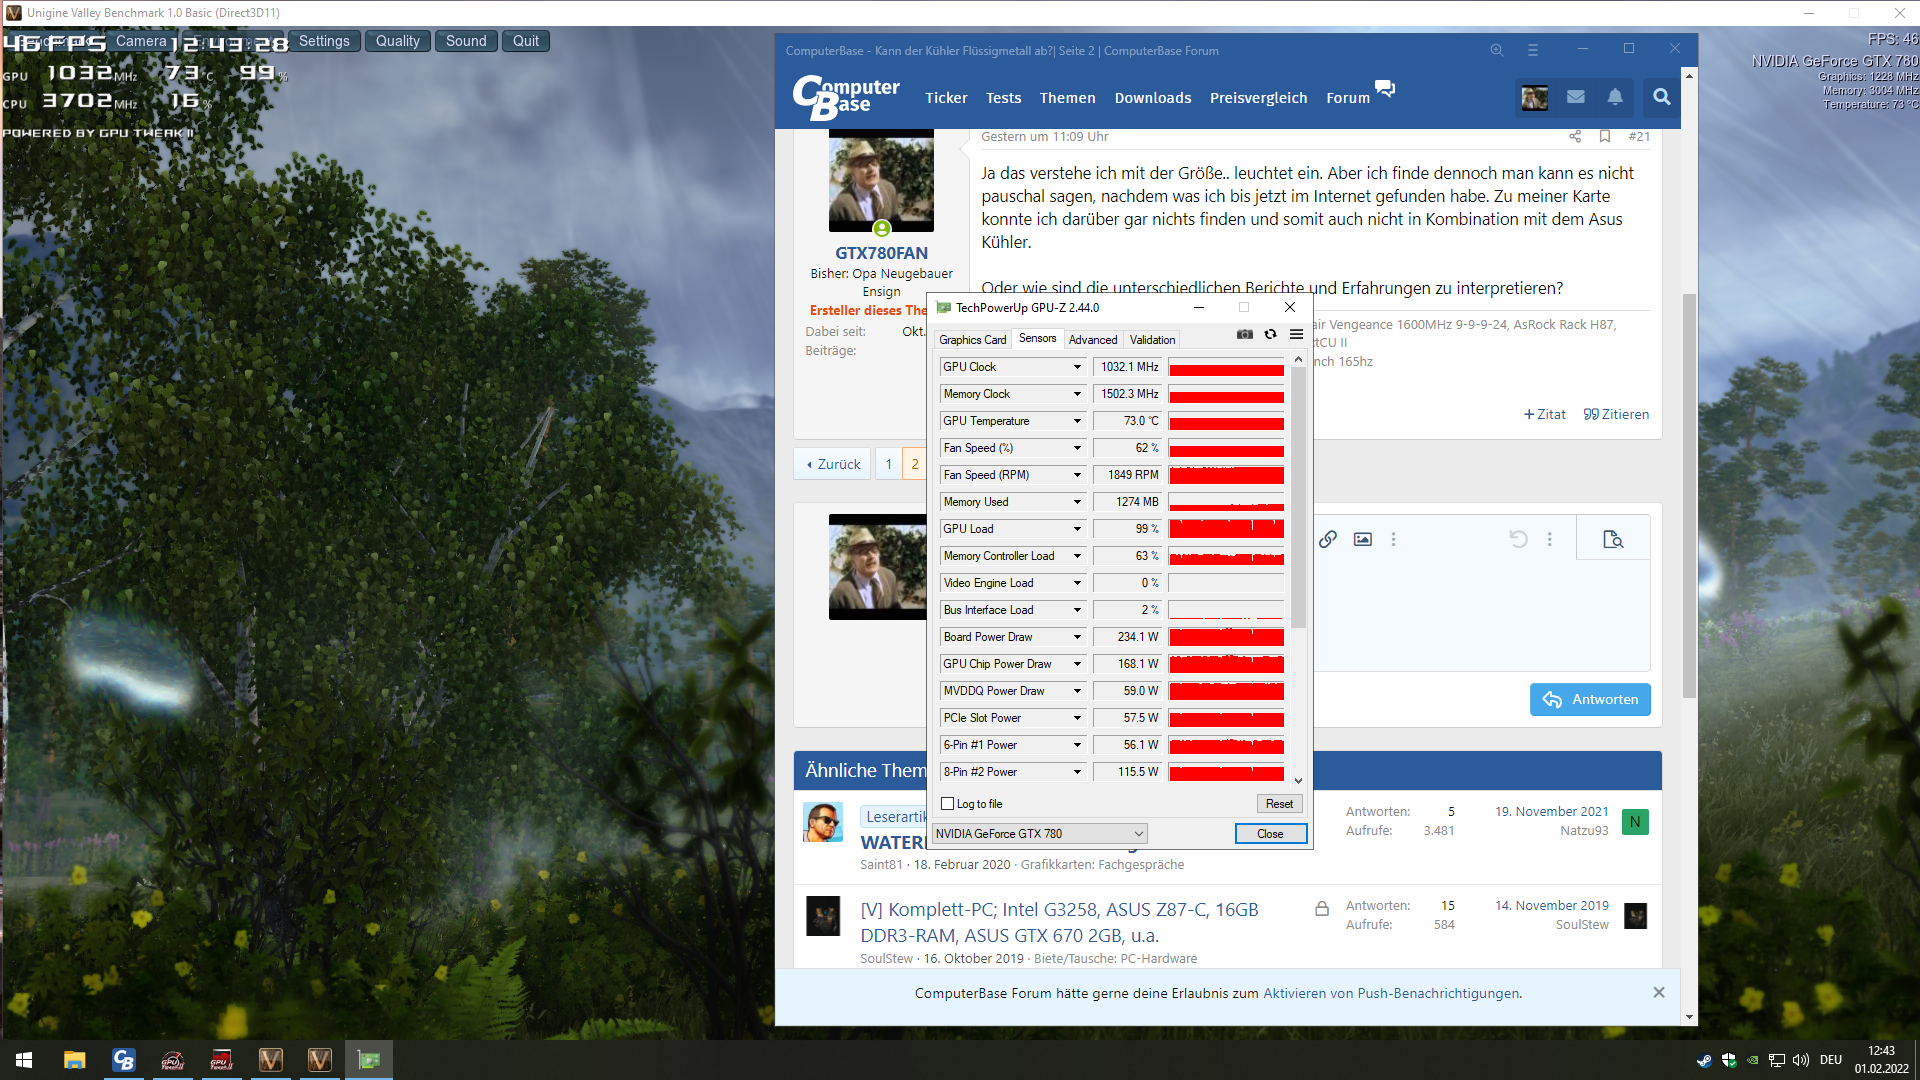Expand the Fan Speed (RPM) dropdown
The image size is (1920, 1080).
[x=1077, y=475]
